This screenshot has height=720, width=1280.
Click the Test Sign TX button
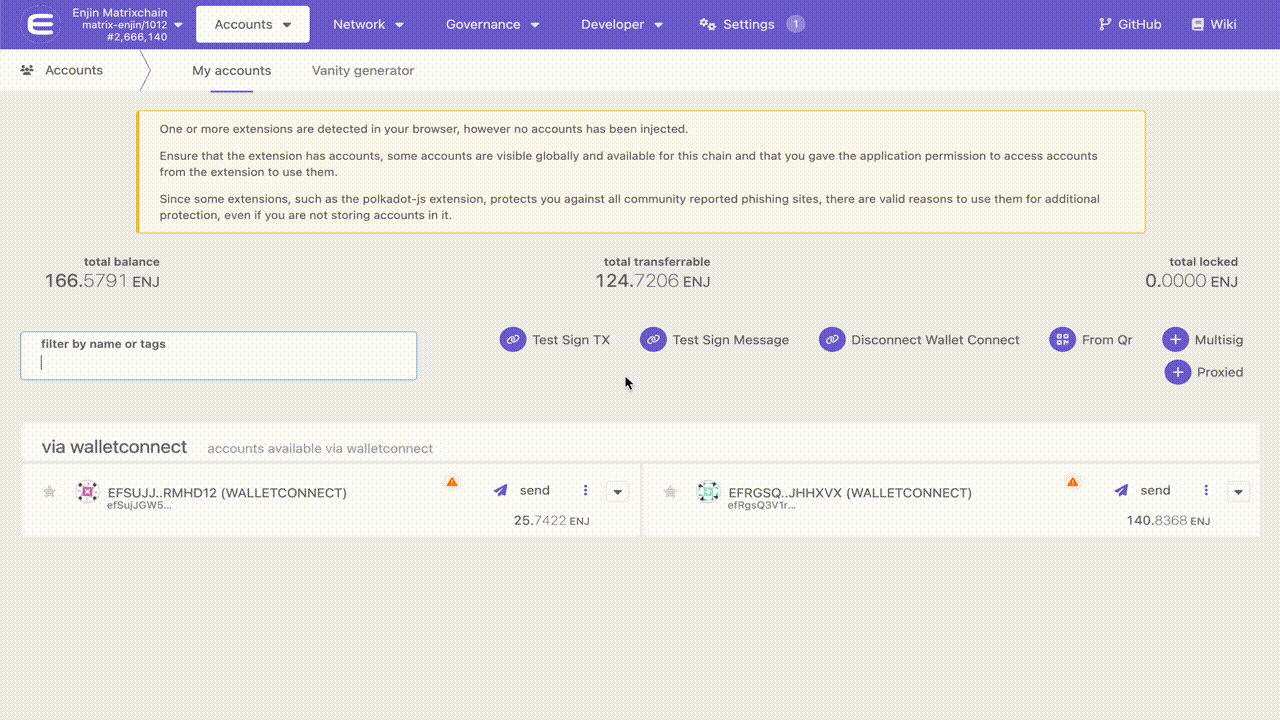click(555, 340)
